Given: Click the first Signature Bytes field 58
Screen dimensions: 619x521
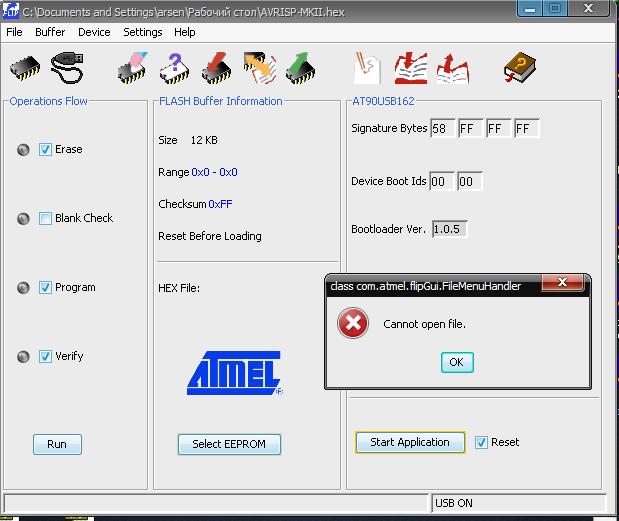Looking at the screenshot, I should [x=443, y=129].
